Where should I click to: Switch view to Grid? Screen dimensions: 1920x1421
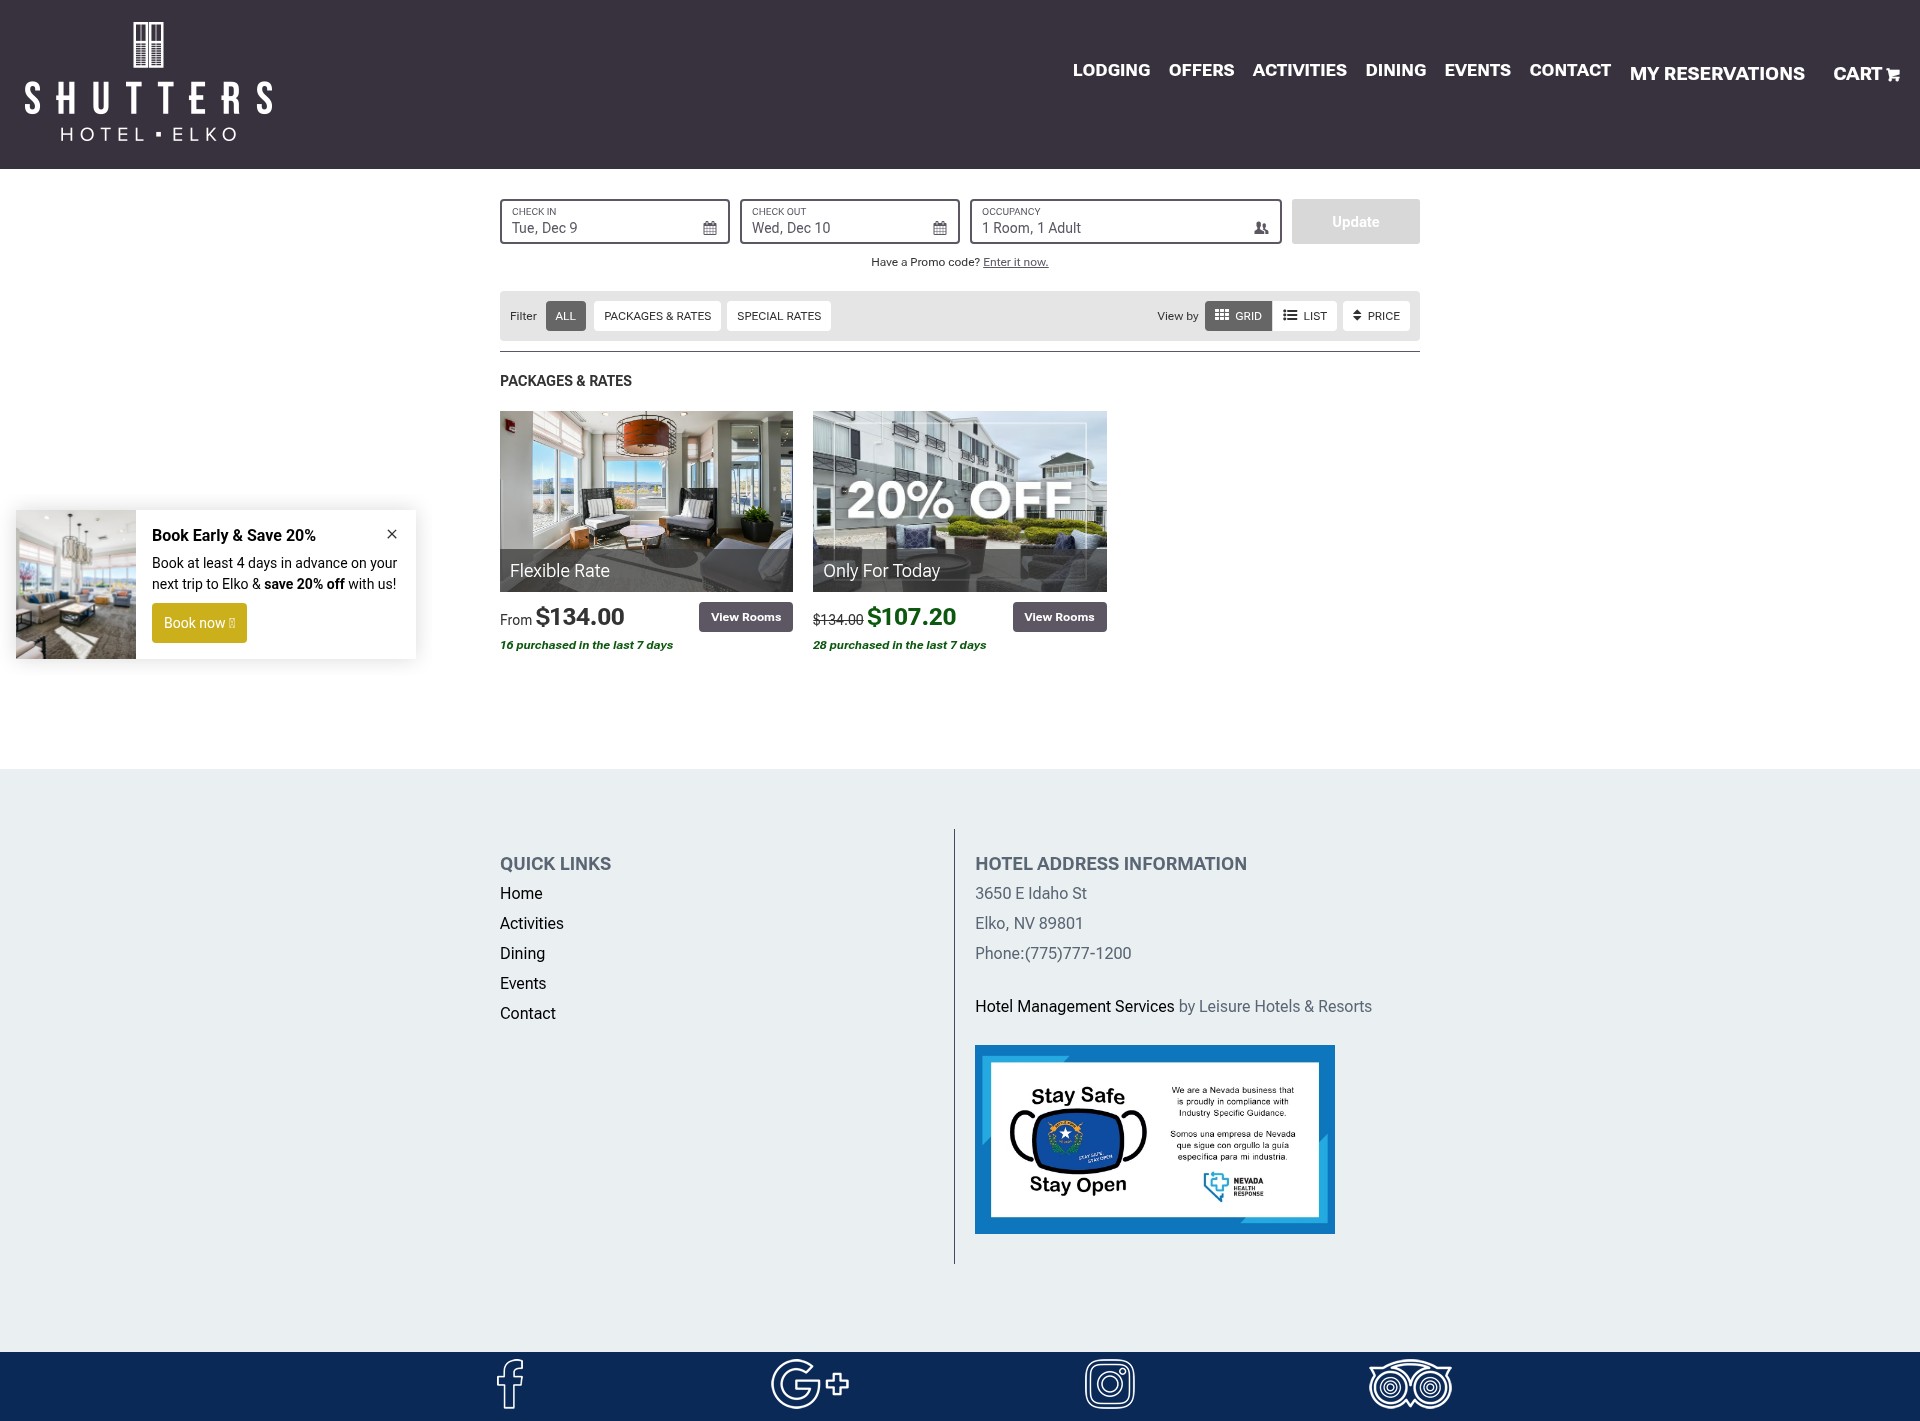(x=1238, y=316)
